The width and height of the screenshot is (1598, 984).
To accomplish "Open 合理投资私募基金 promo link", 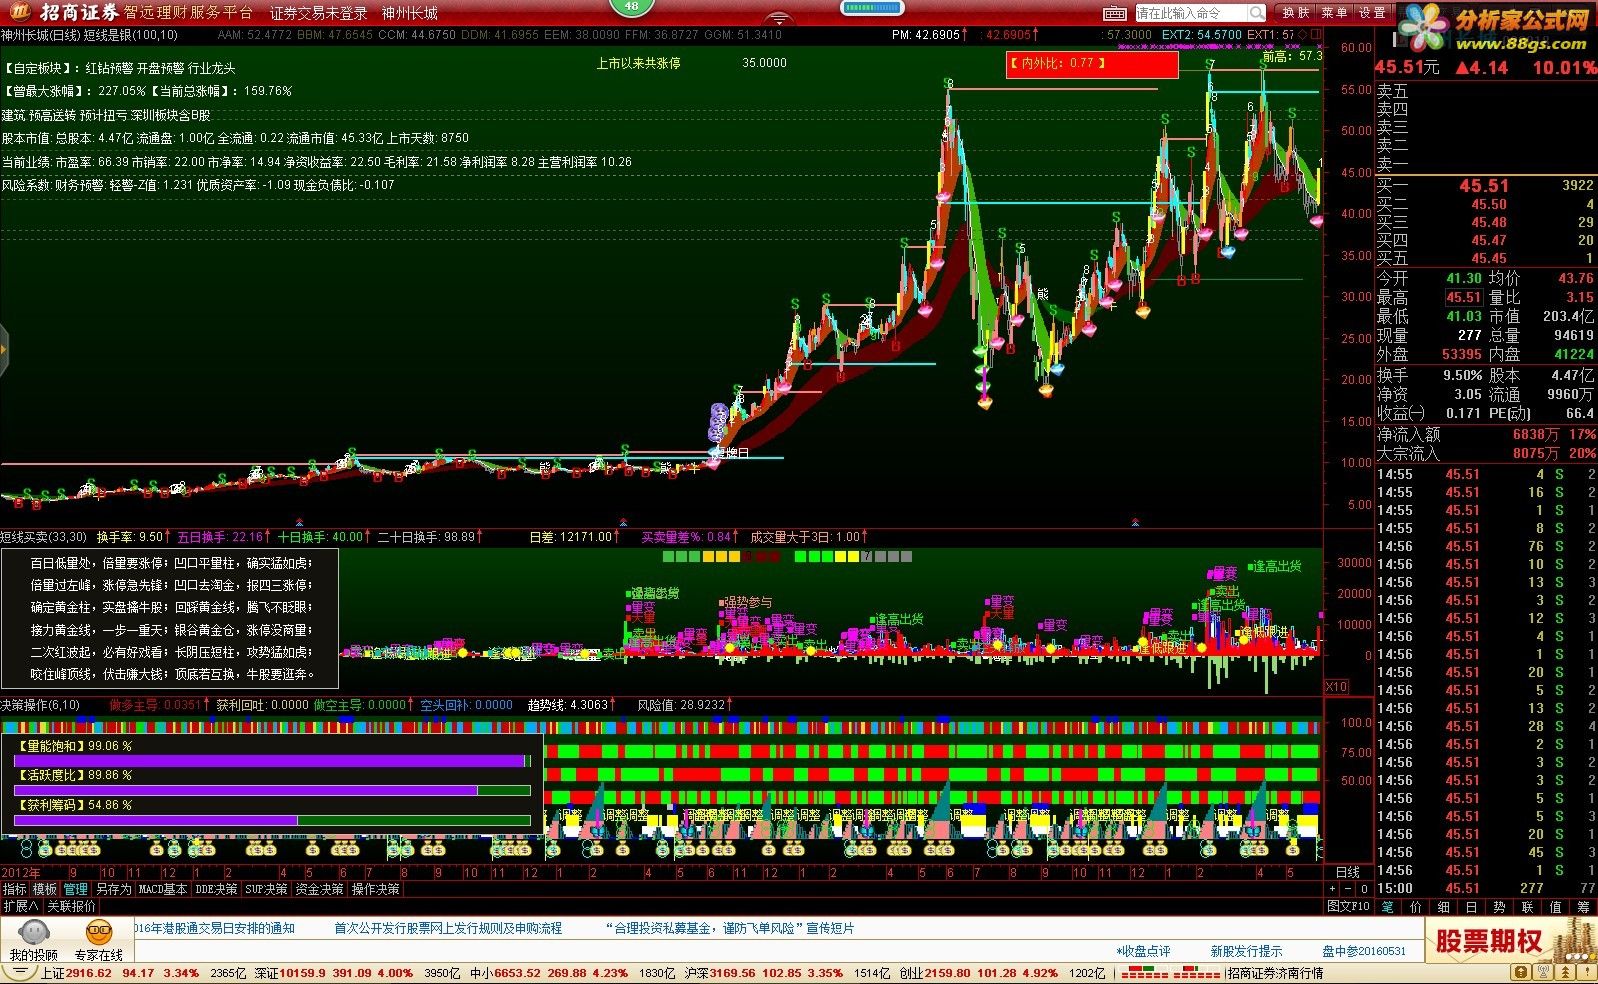I will pyautogui.click(x=730, y=928).
